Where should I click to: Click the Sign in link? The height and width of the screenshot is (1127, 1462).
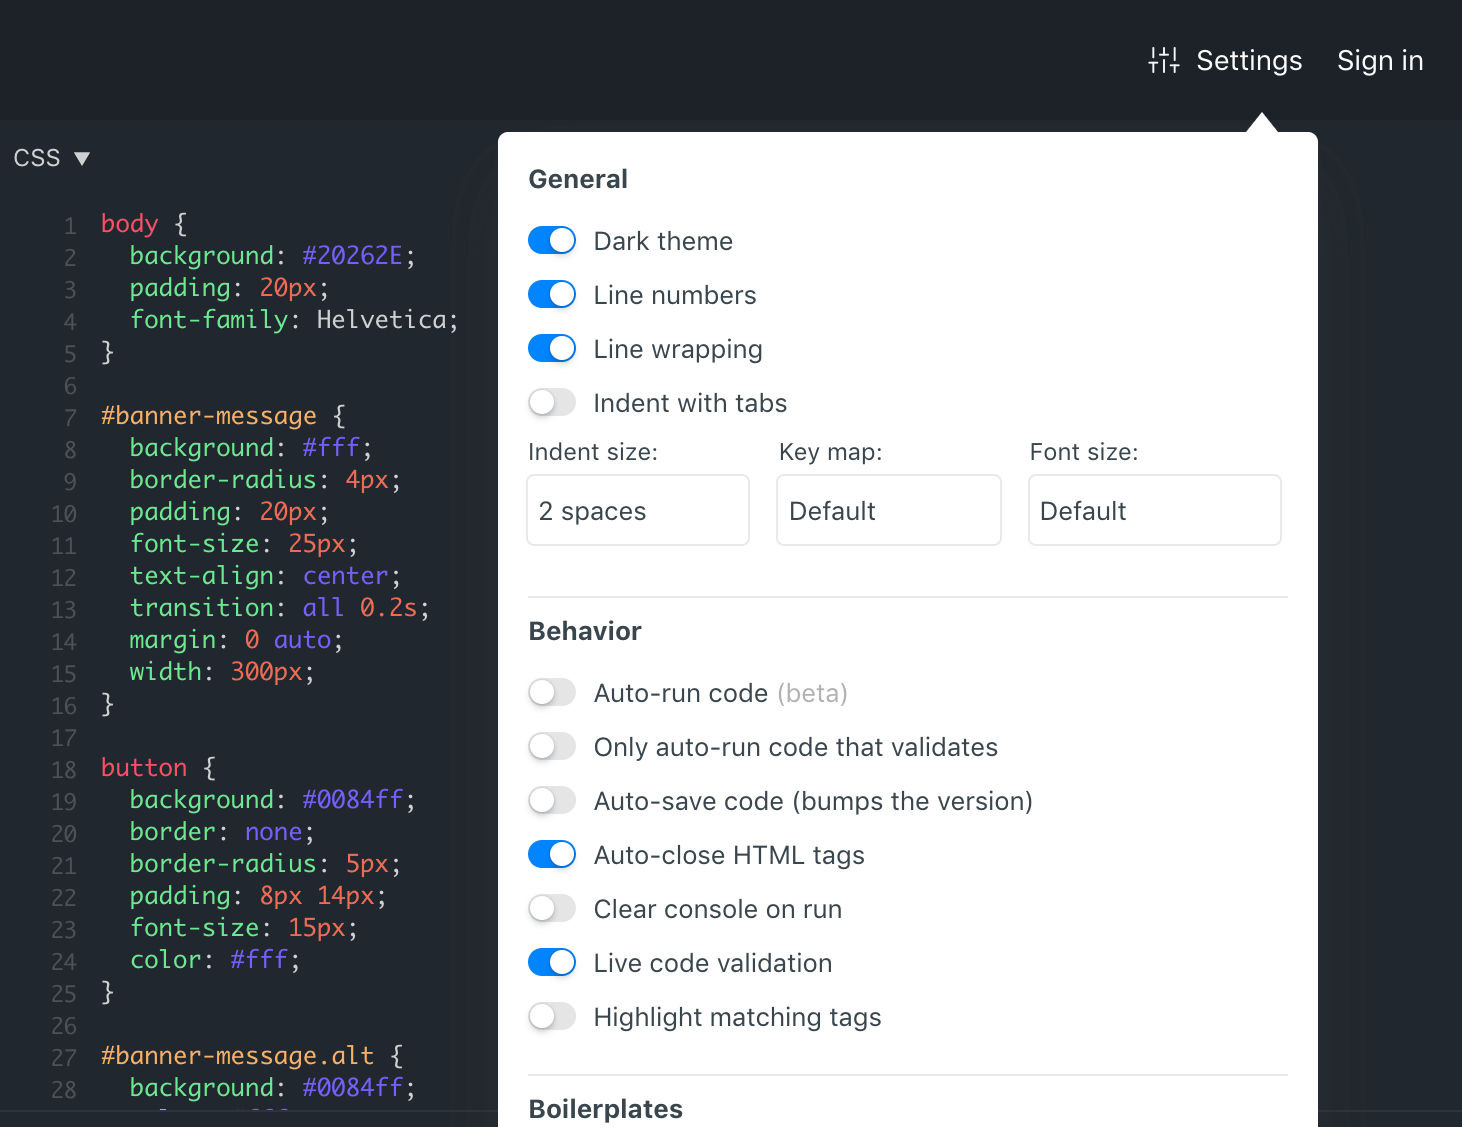[1380, 60]
